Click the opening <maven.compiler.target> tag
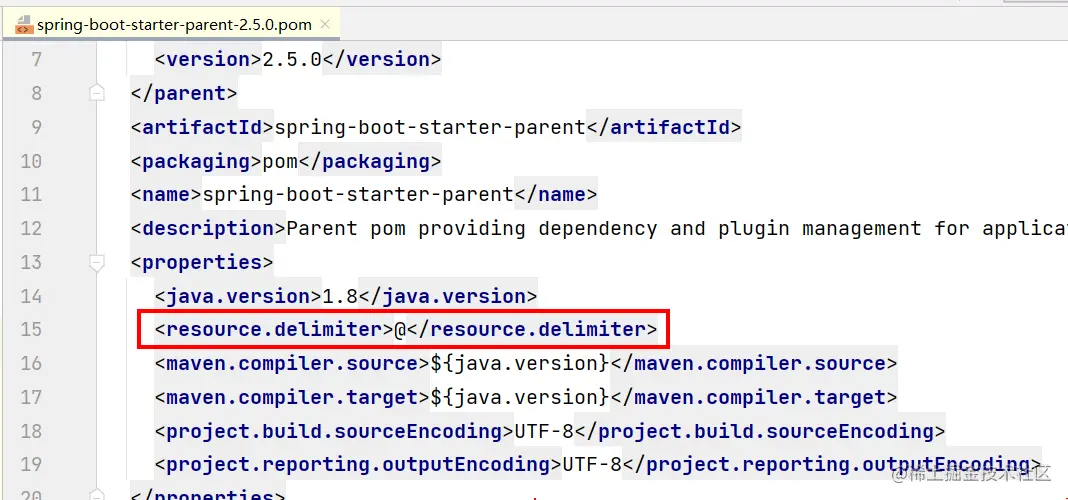The height and width of the screenshot is (500, 1068). [292, 397]
